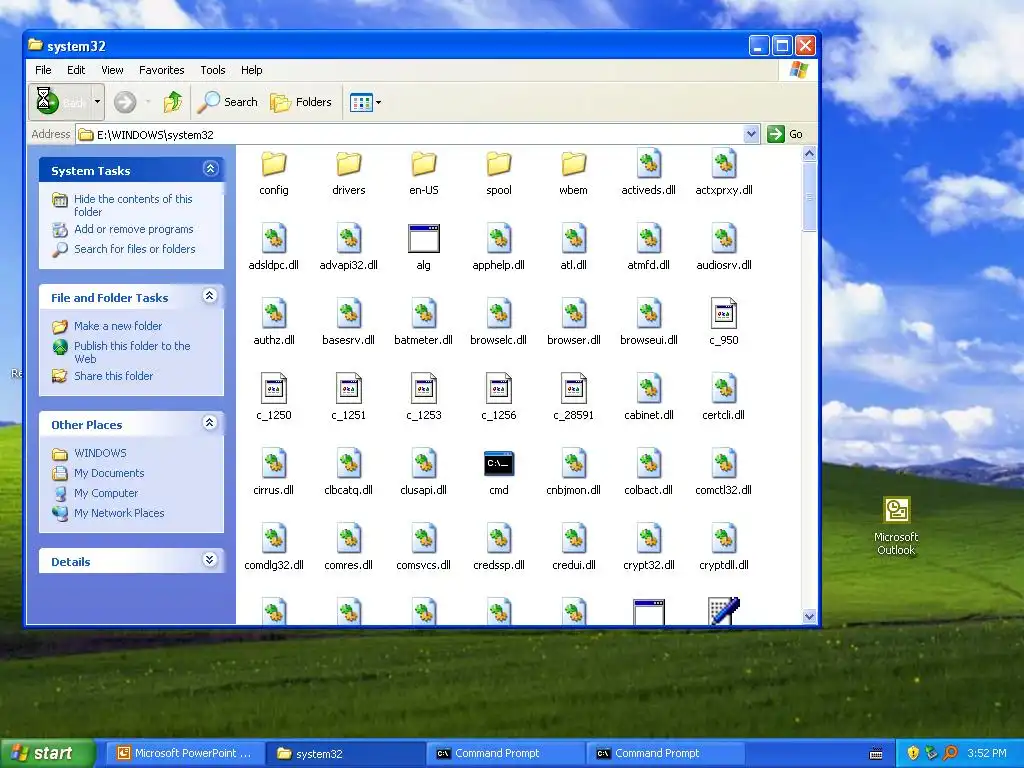The image size is (1024, 768).
Task: Select the cabinet.dll file icon
Action: click(648, 389)
